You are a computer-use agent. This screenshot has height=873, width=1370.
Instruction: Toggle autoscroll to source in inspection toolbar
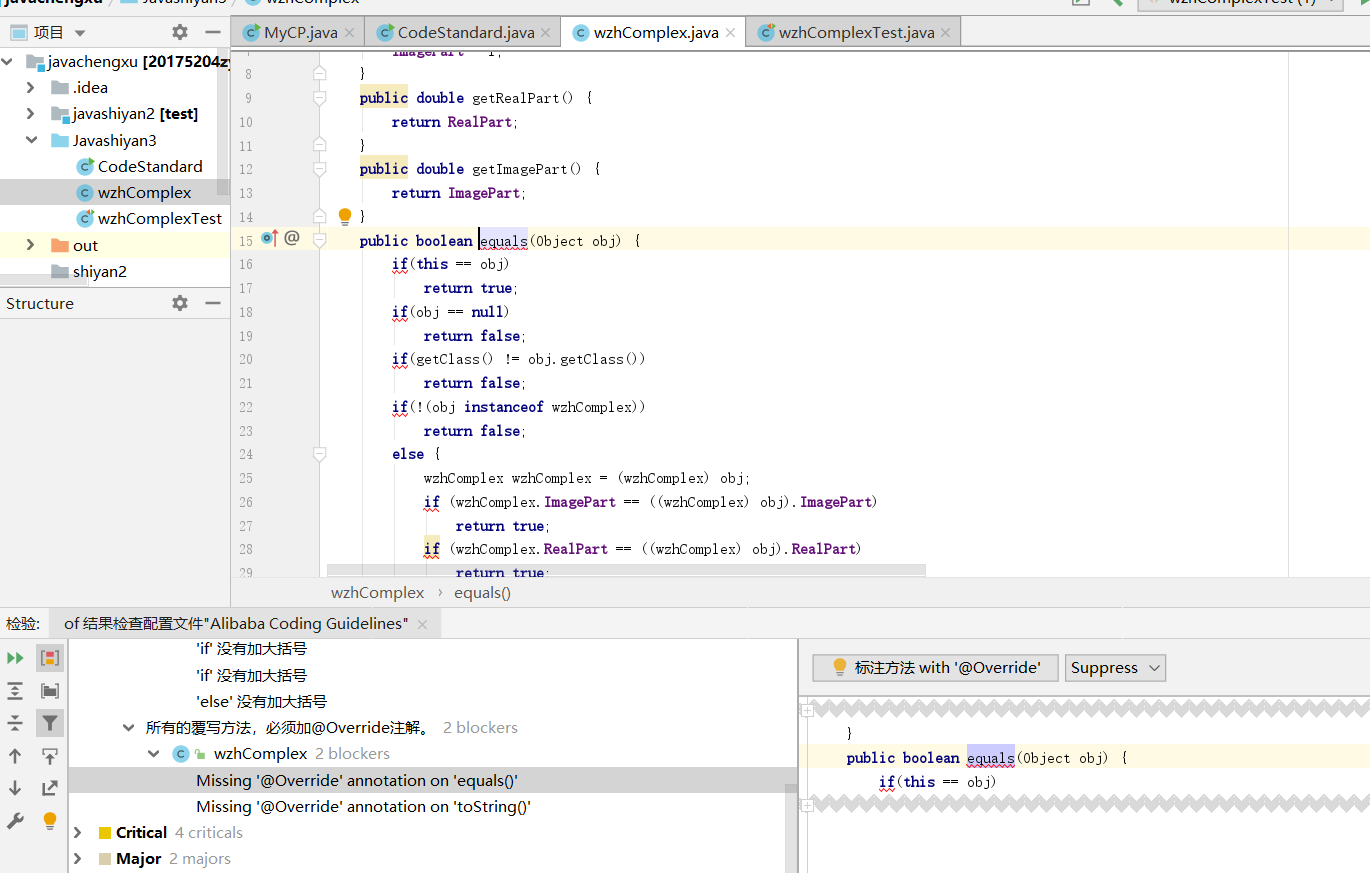coord(50,756)
